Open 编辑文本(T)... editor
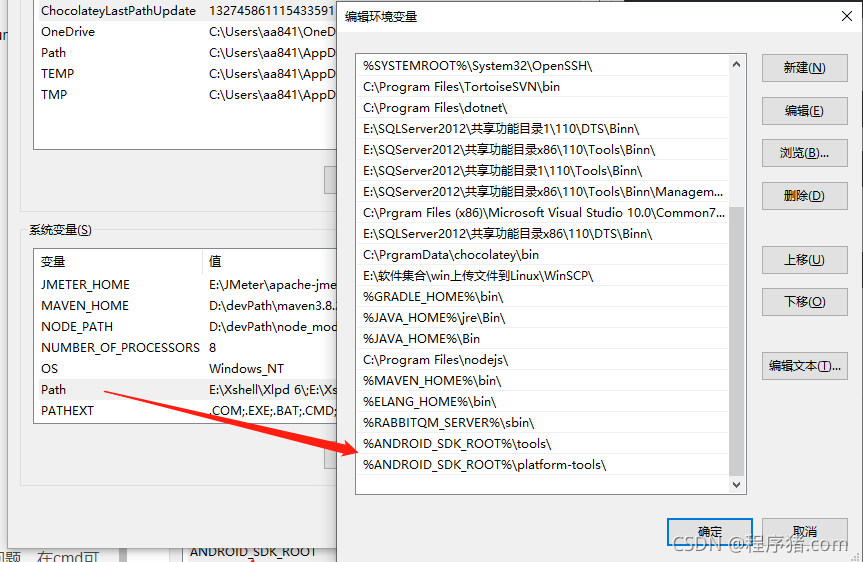The height and width of the screenshot is (562, 863). tap(804, 366)
